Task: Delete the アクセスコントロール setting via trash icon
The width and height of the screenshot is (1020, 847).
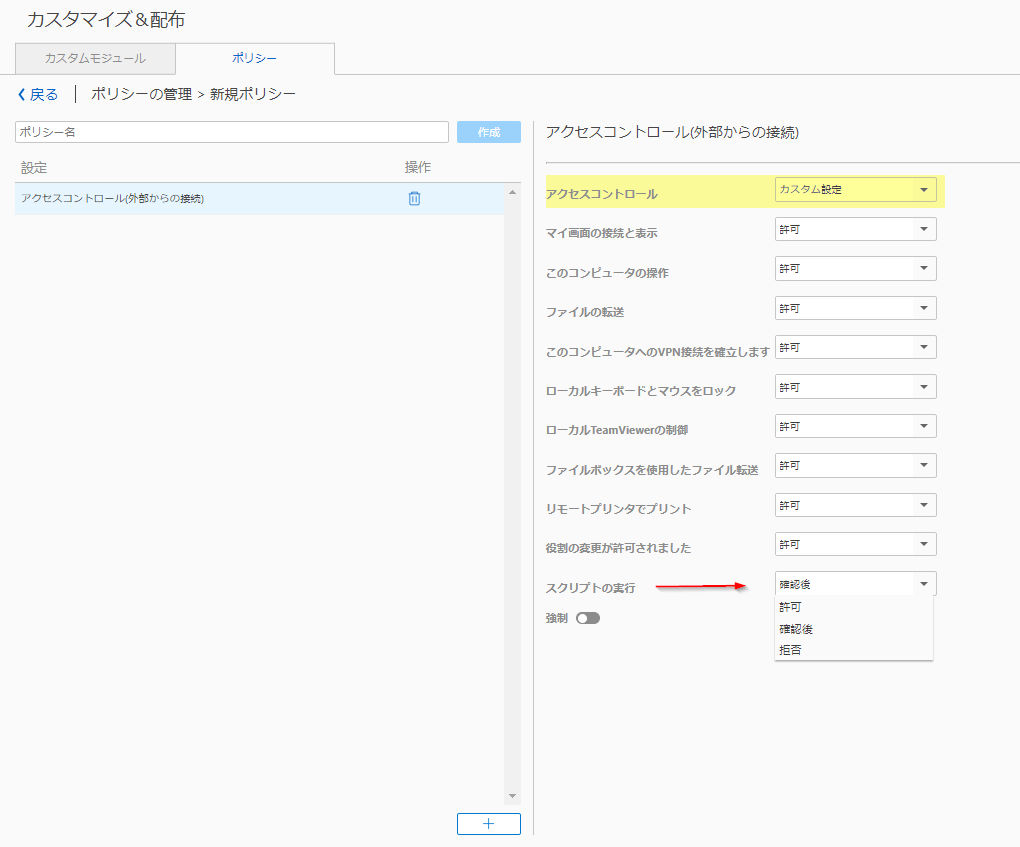Action: (414, 198)
